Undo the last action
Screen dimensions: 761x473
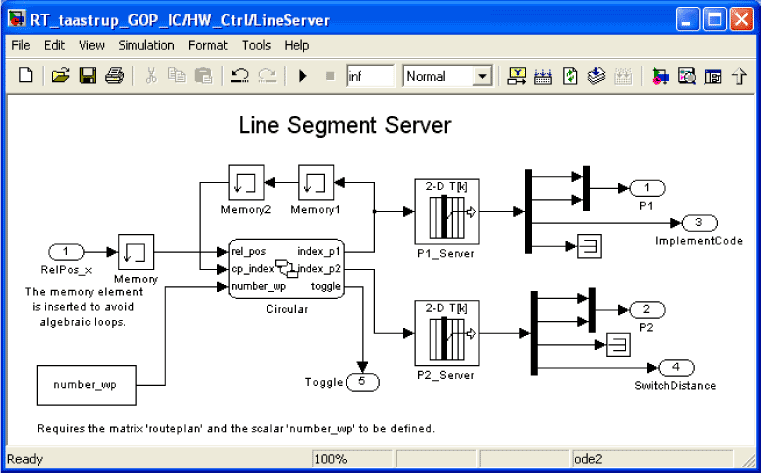pos(240,76)
